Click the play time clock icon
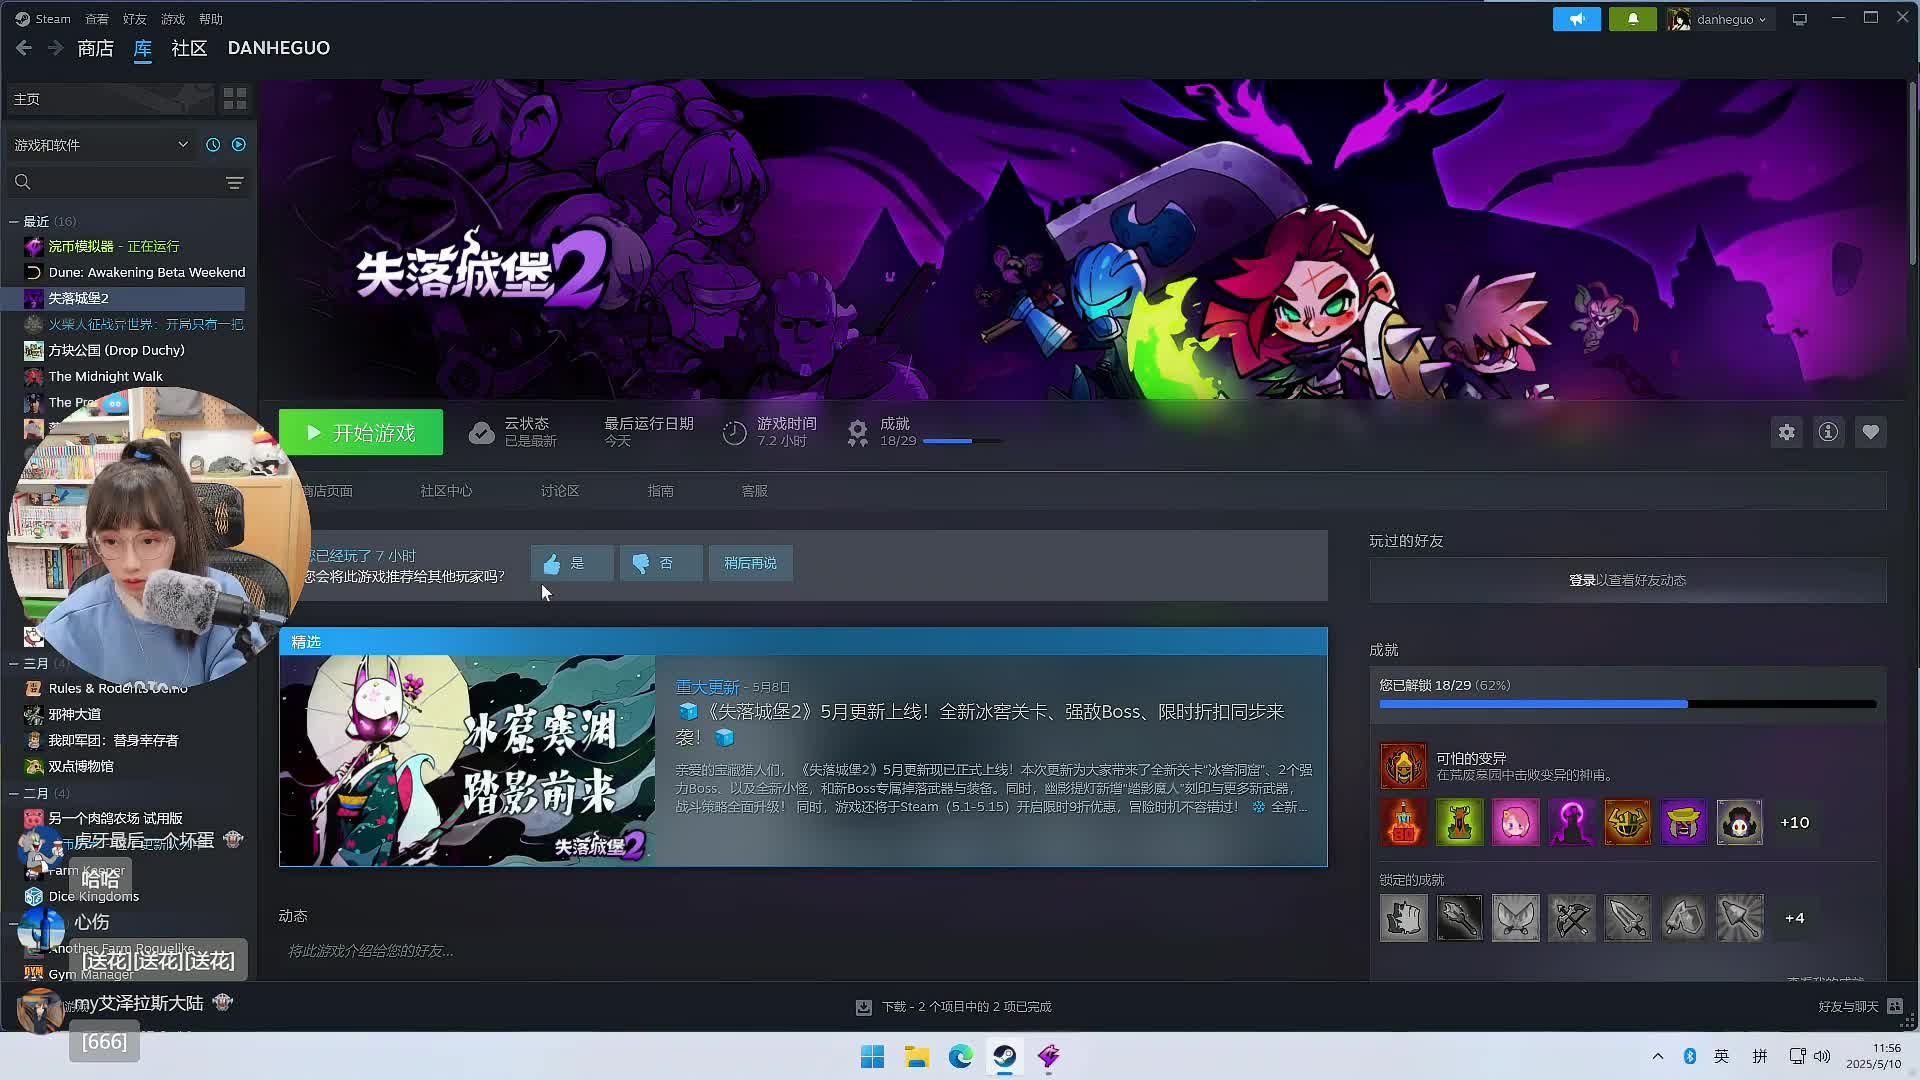This screenshot has height=1080, width=1920. 735,432
